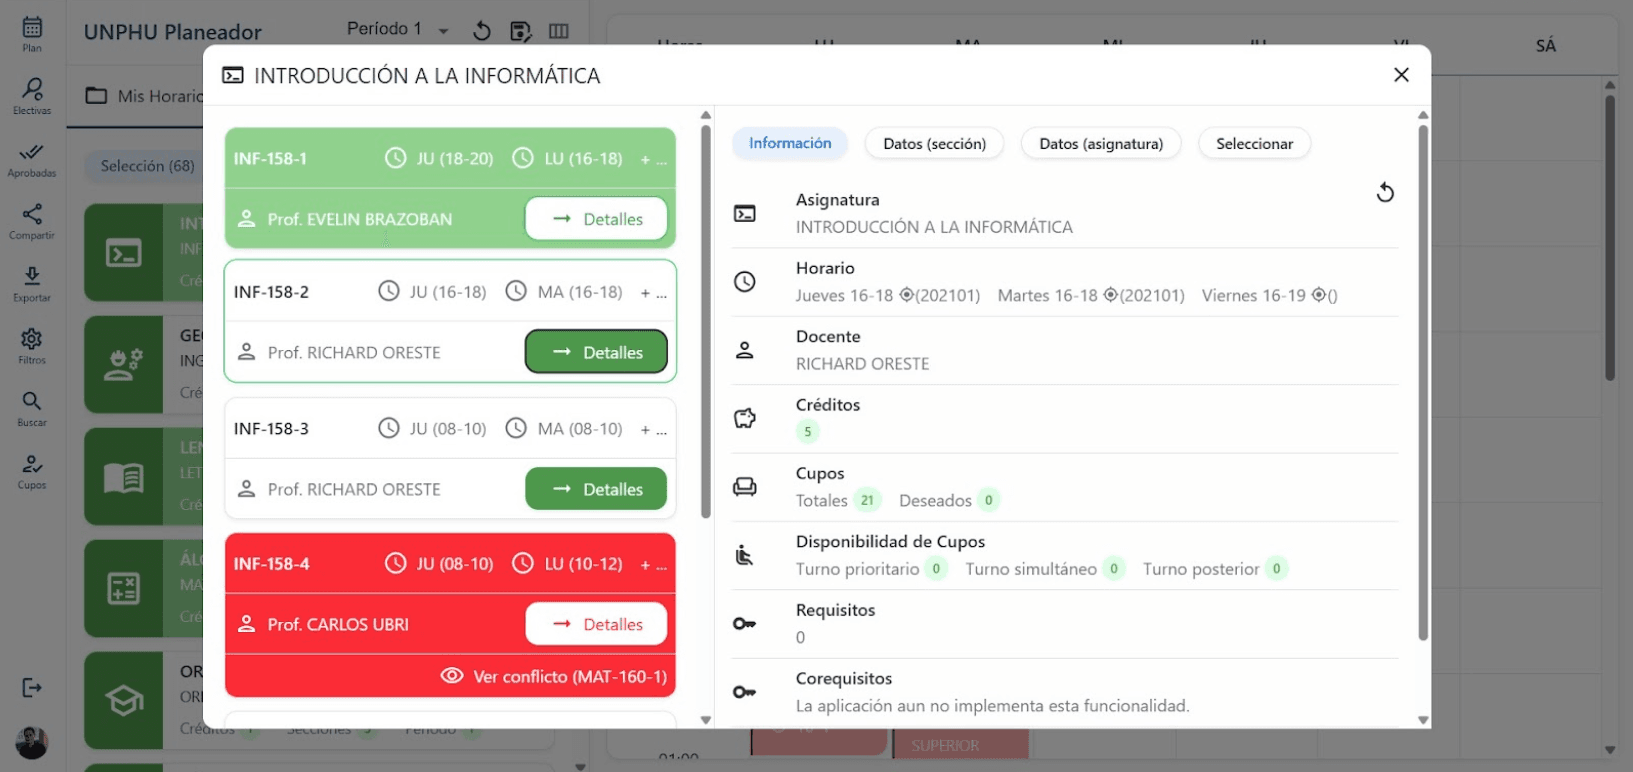Expand more schedules on INF-158-1

653,159
